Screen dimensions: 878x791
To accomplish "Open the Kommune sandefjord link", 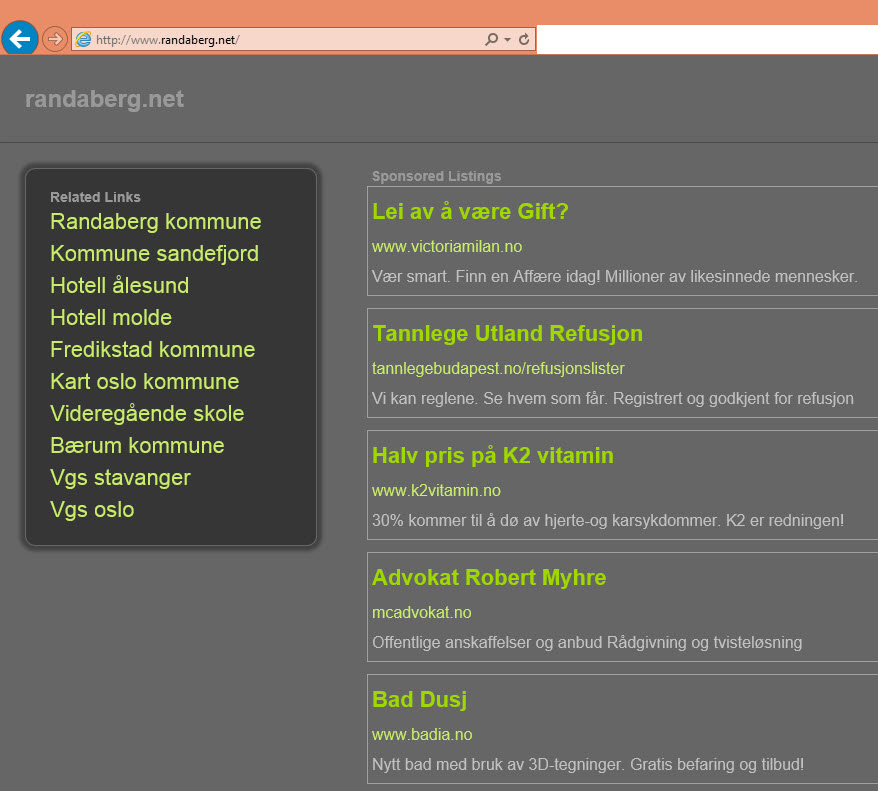I will tap(154, 254).
